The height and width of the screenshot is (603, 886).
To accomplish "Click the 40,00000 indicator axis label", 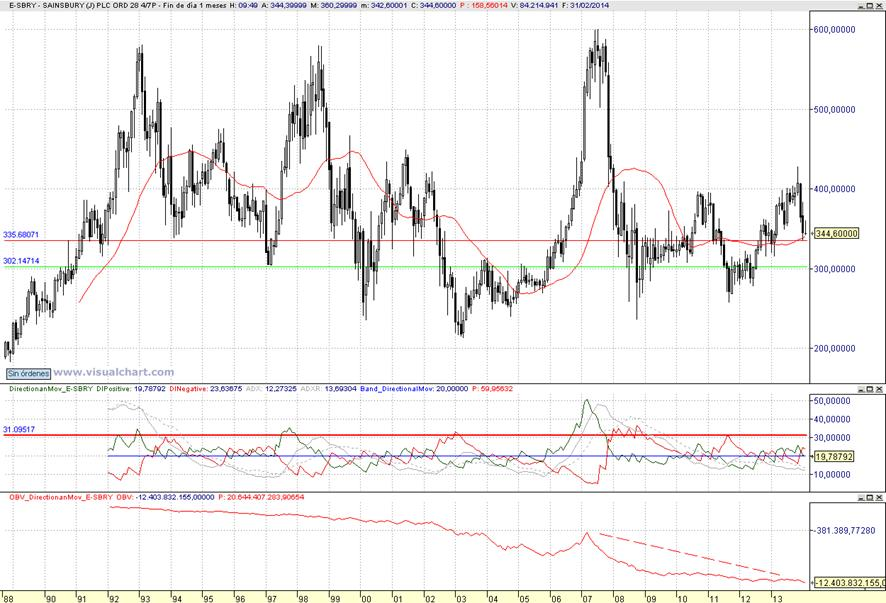I will coord(832,419).
